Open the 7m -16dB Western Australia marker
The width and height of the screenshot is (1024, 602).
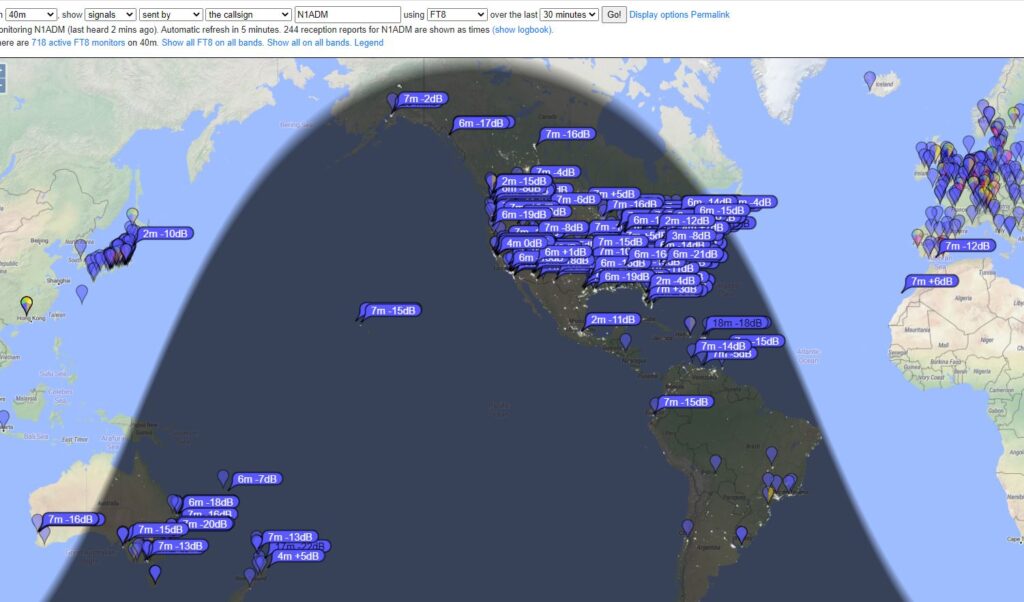(71, 520)
